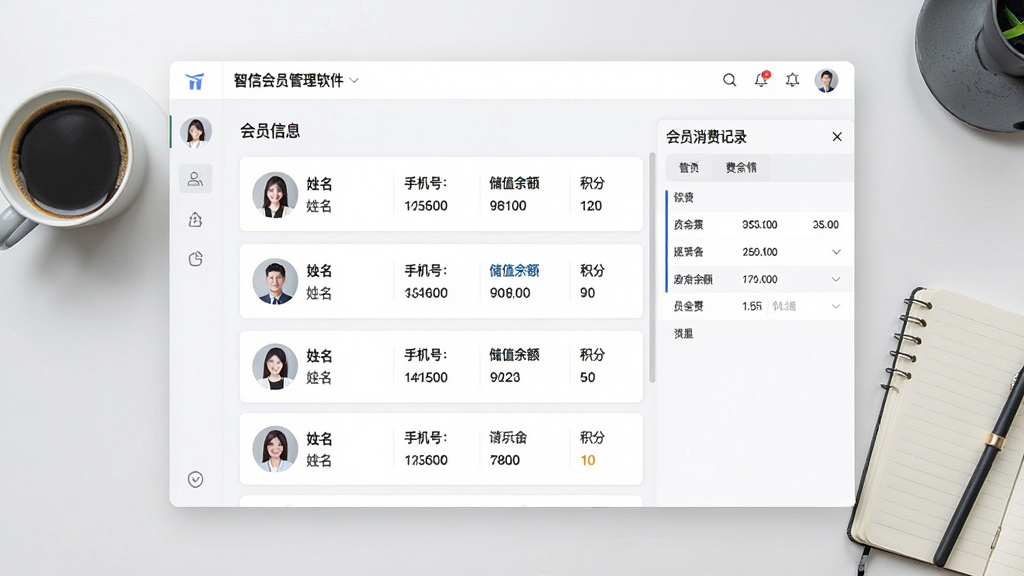
Task: Open the pie chart sidebar icon
Action: 195,259
